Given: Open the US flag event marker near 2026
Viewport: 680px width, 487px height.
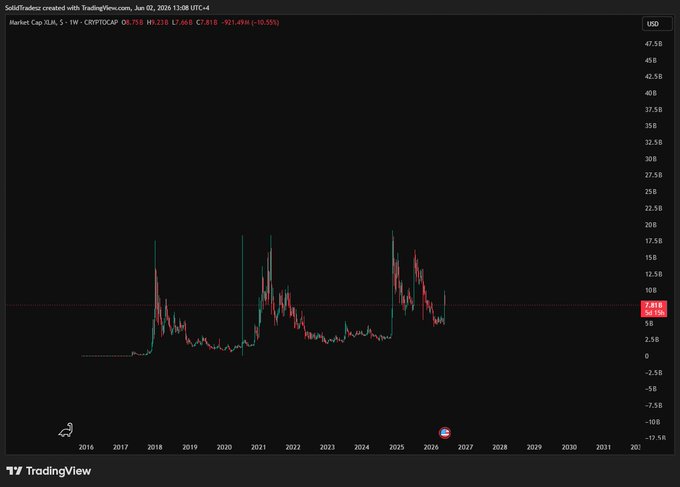Looking at the screenshot, I should [445, 432].
